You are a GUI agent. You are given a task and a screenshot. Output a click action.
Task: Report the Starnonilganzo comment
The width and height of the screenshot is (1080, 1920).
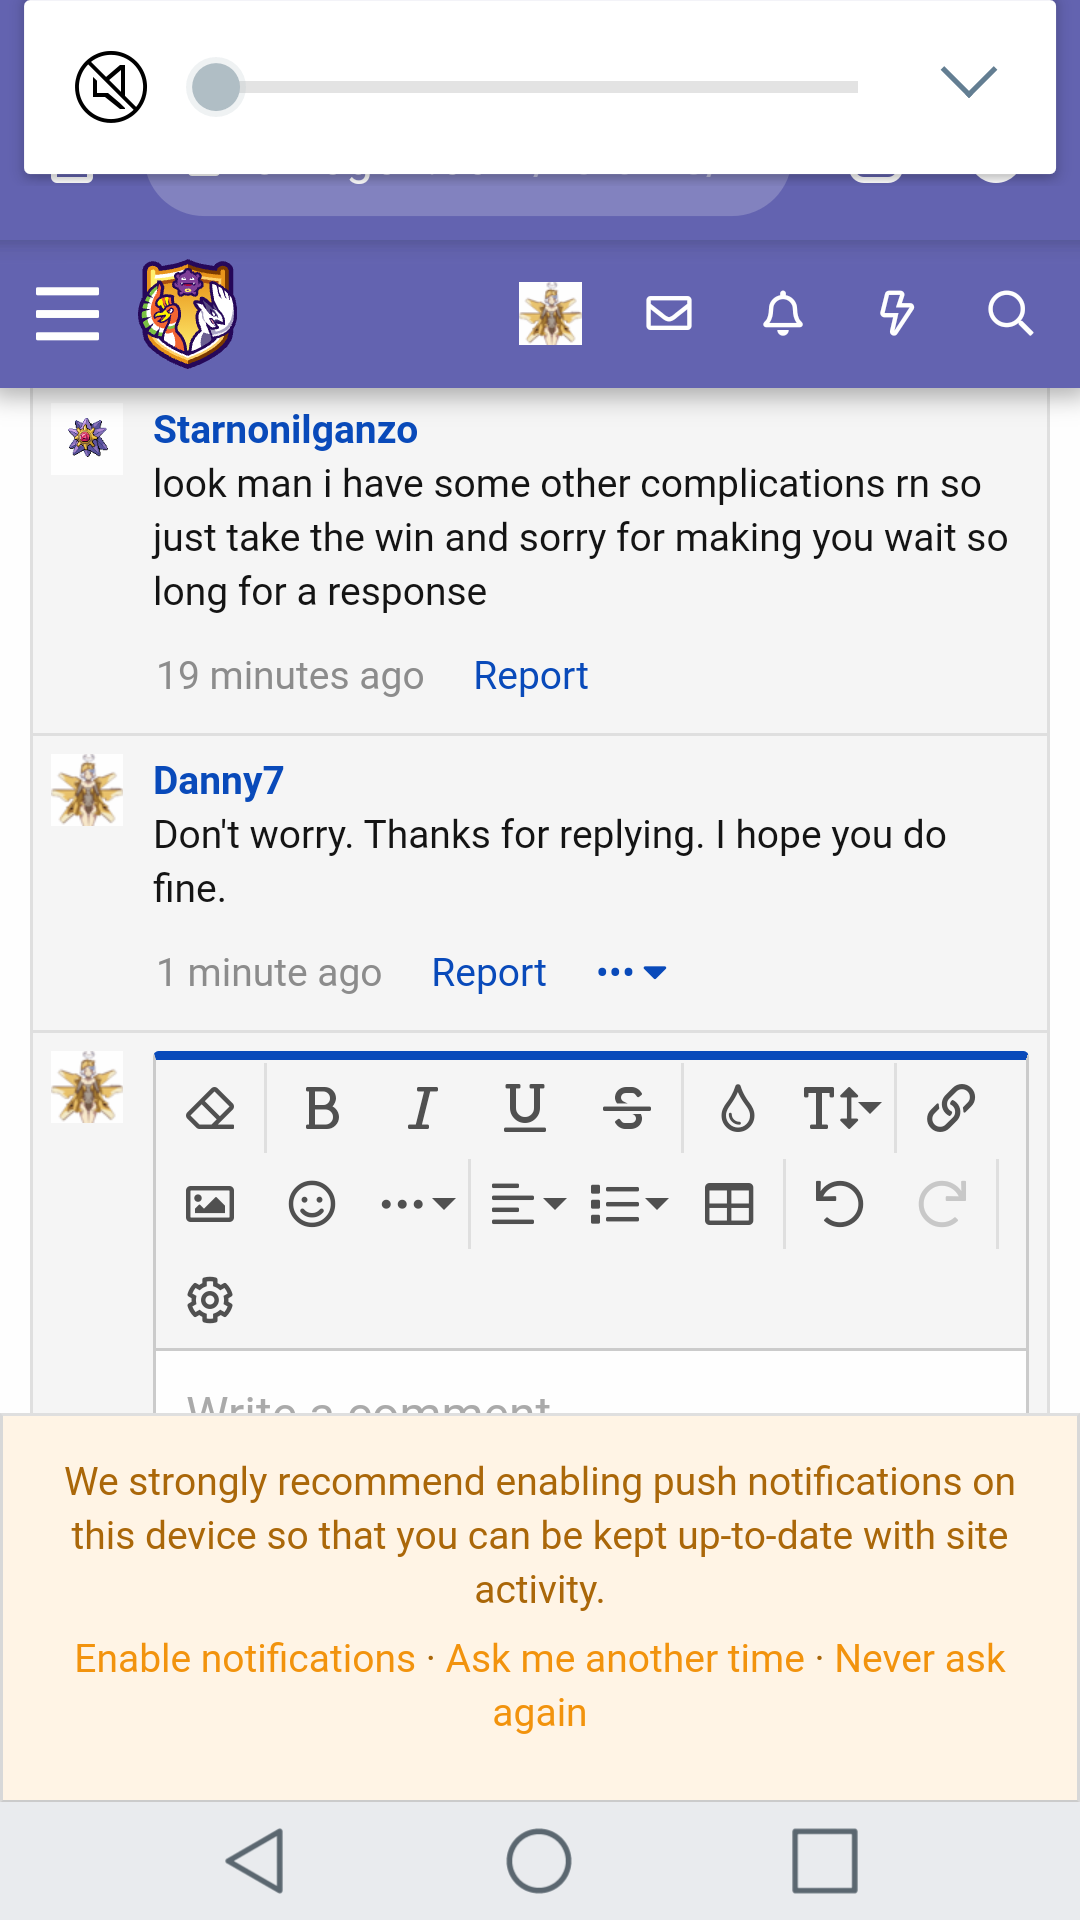coord(530,676)
